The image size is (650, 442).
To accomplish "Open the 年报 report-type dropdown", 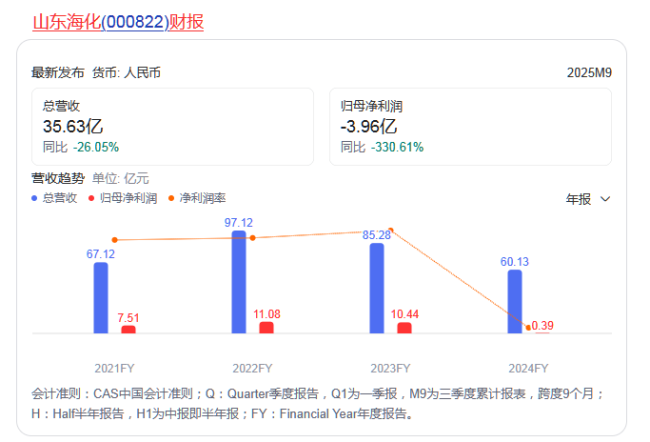I will click(588, 199).
